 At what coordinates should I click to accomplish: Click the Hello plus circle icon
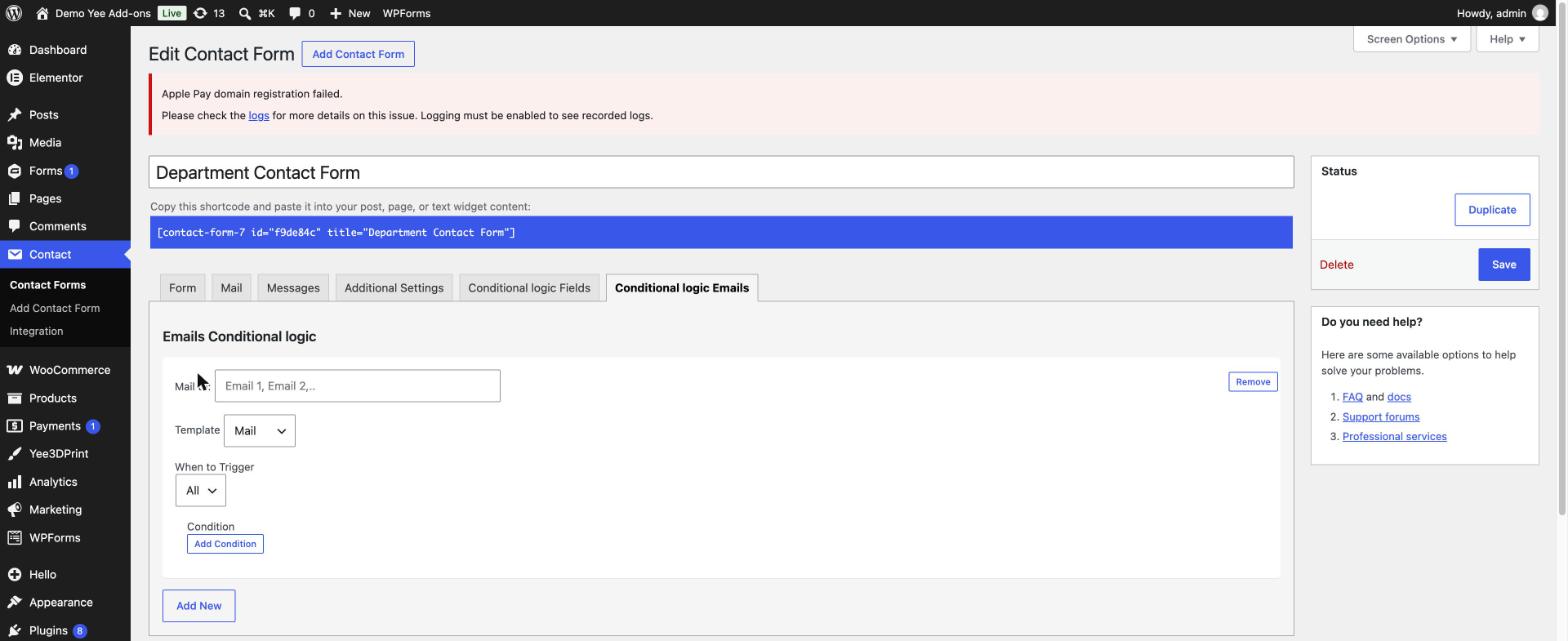pyautogui.click(x=14, y=575)
